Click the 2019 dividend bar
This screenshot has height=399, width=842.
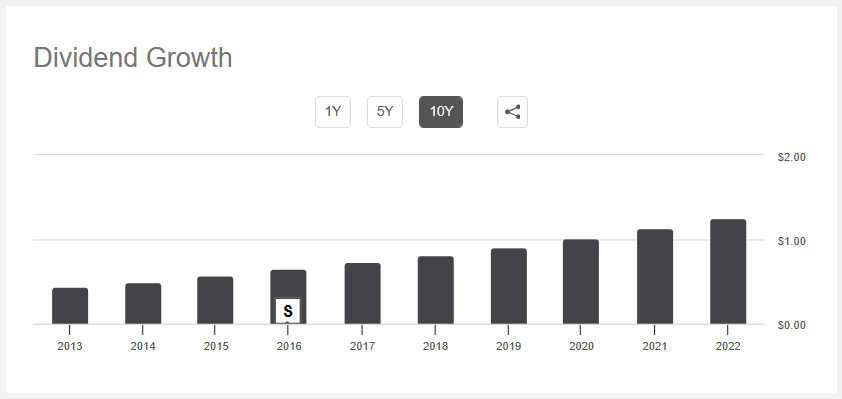[x=509, y=286]
